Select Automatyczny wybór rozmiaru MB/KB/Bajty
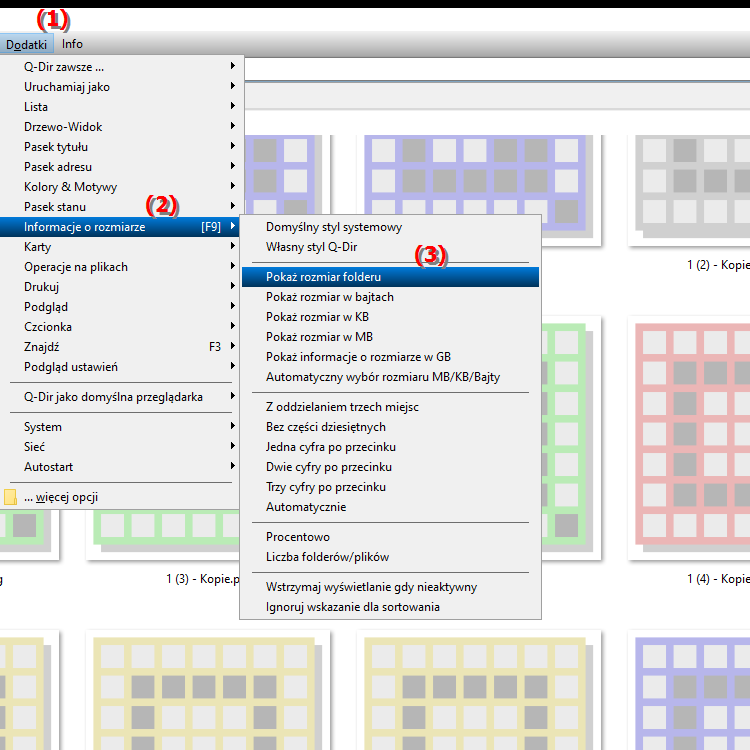The width and height of the screenshot is (750, 750). tap(390, 377)
